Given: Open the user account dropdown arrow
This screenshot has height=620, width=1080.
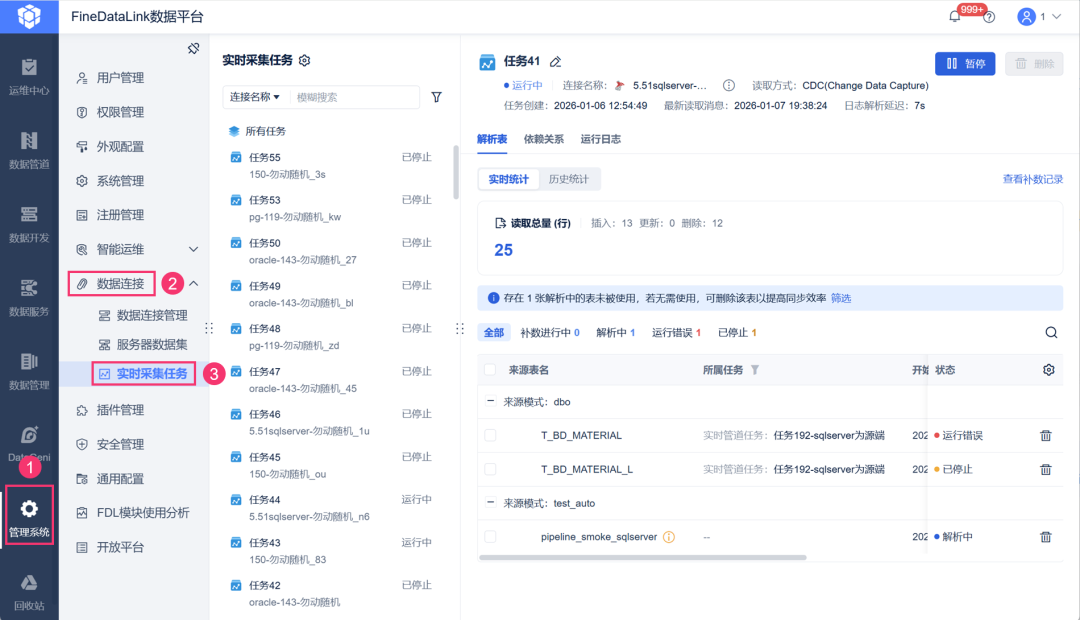Looking at the screenshot, I should (x=1057, y=17).
